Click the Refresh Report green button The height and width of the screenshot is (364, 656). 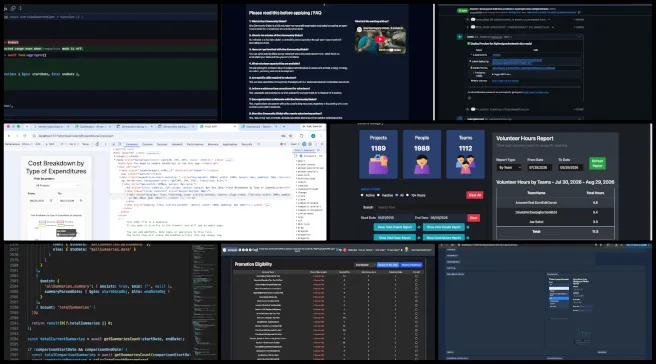coord(597,163)
